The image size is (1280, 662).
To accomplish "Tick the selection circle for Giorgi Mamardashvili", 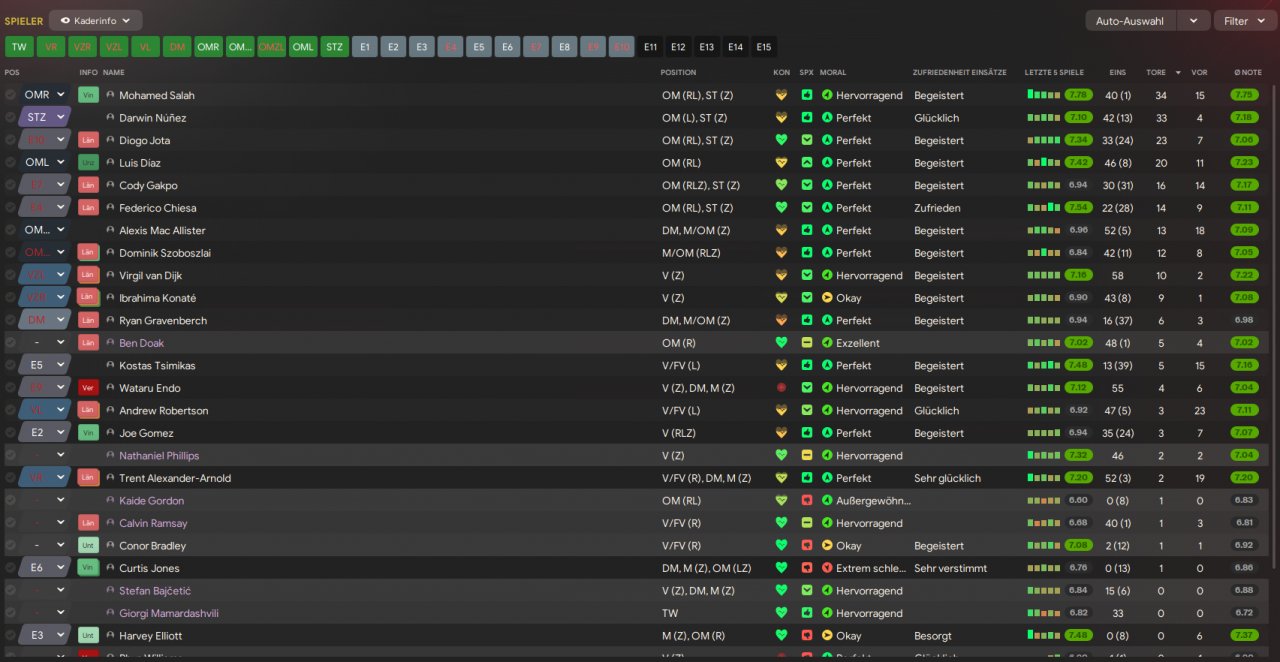I will (11, 613).
